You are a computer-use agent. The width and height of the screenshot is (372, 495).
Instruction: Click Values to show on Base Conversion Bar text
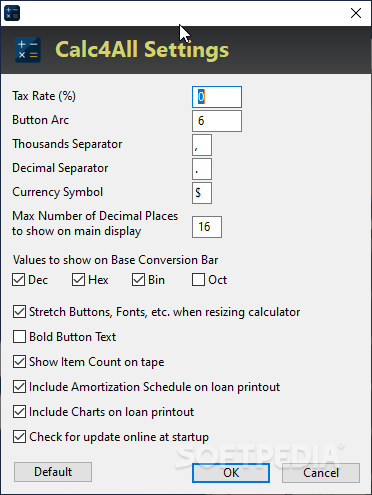(x=116, y=260)
